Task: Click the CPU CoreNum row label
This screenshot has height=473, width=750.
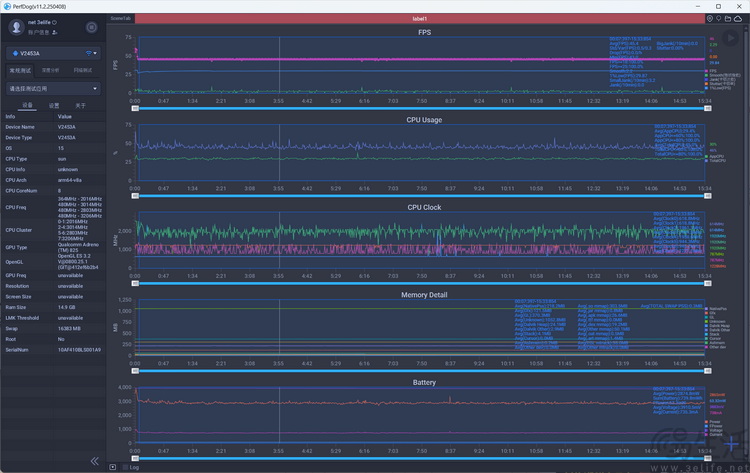Action: [21, 191]
